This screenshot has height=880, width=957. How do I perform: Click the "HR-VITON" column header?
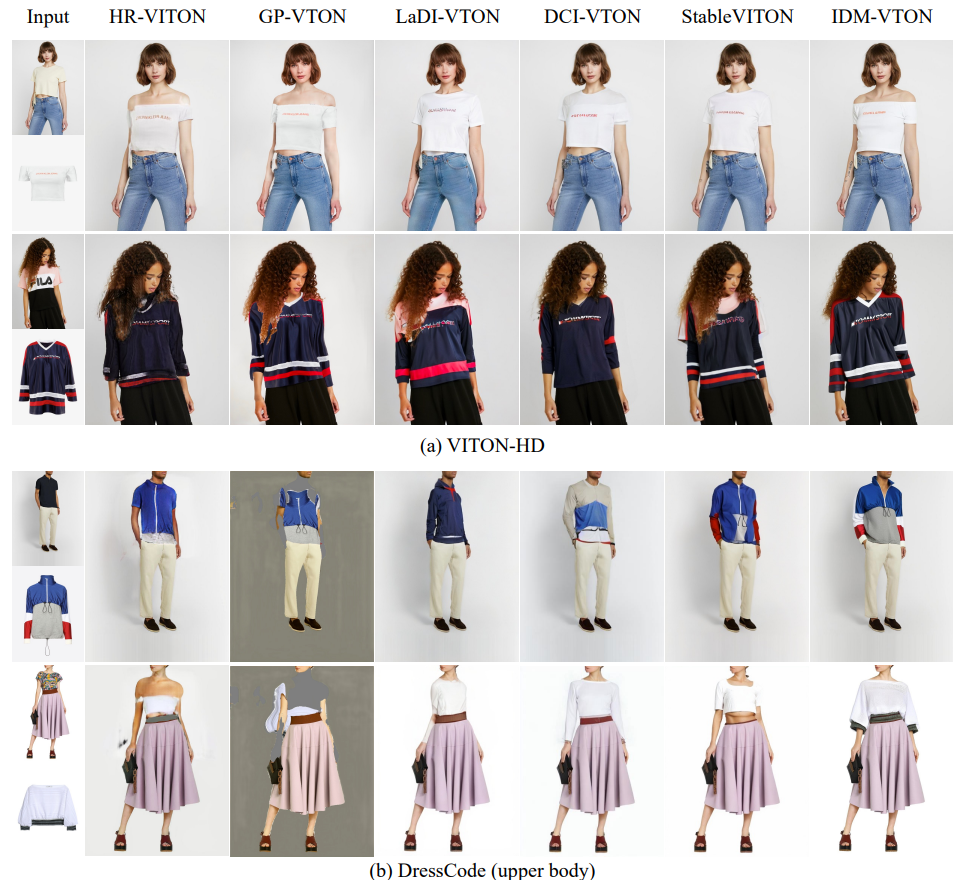pos(157,16)
